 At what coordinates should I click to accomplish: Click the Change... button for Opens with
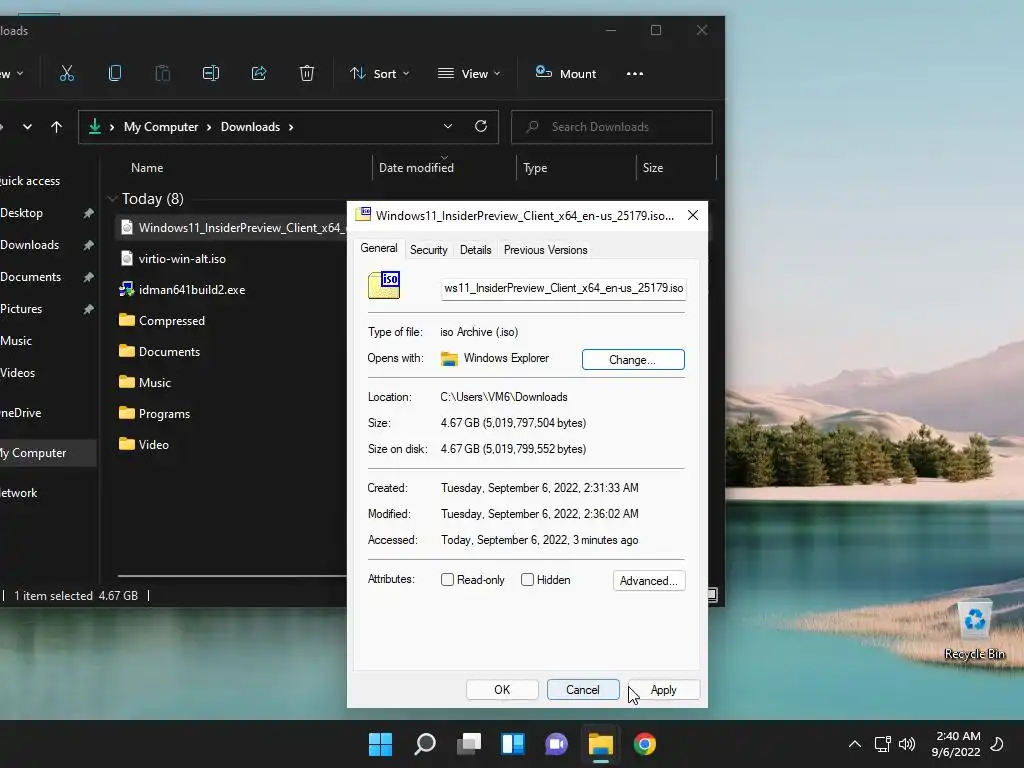pos(633,360)
